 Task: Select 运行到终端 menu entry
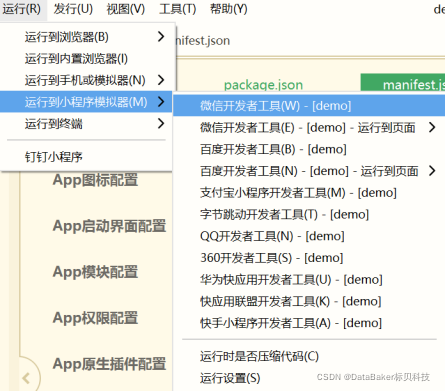tap(87, 124)
